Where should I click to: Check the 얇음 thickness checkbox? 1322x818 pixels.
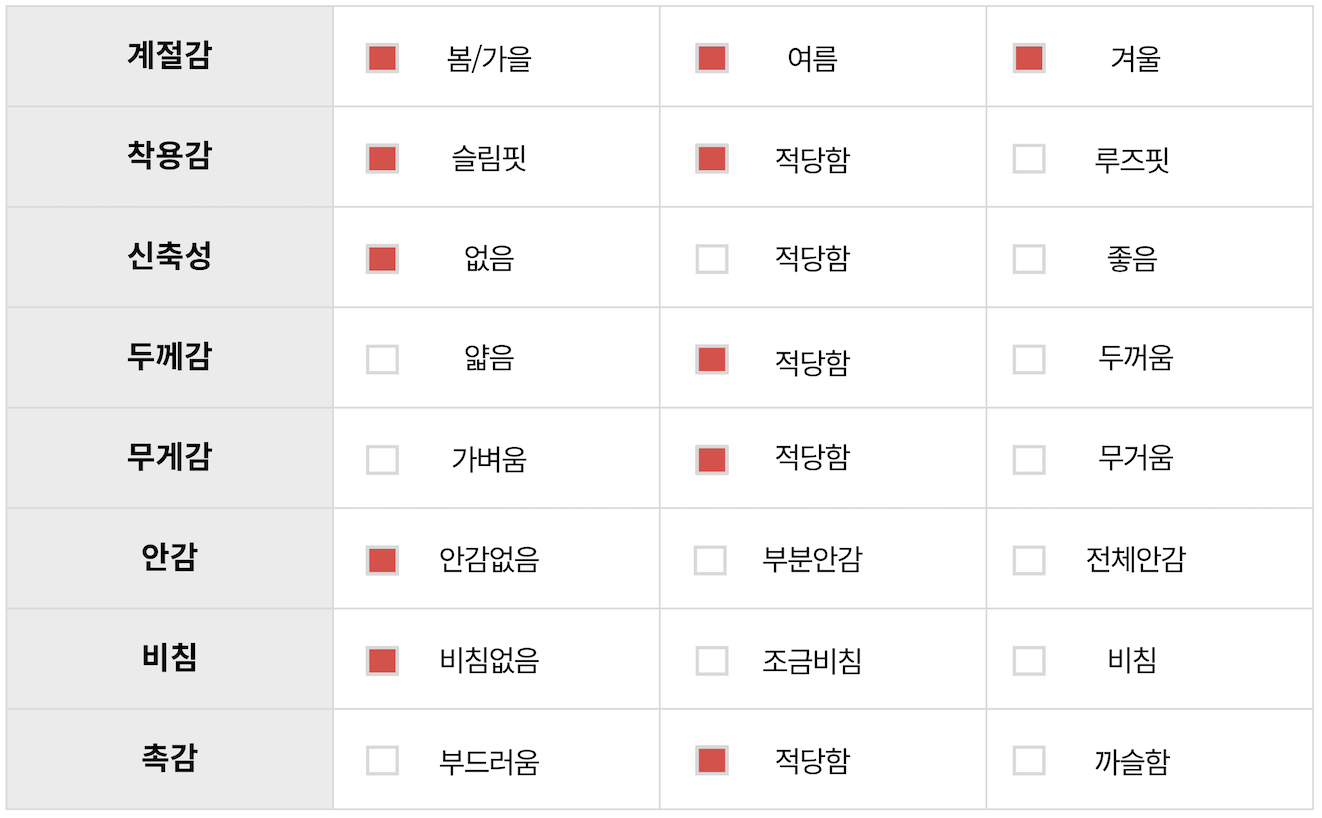click(x=382, y=359)
